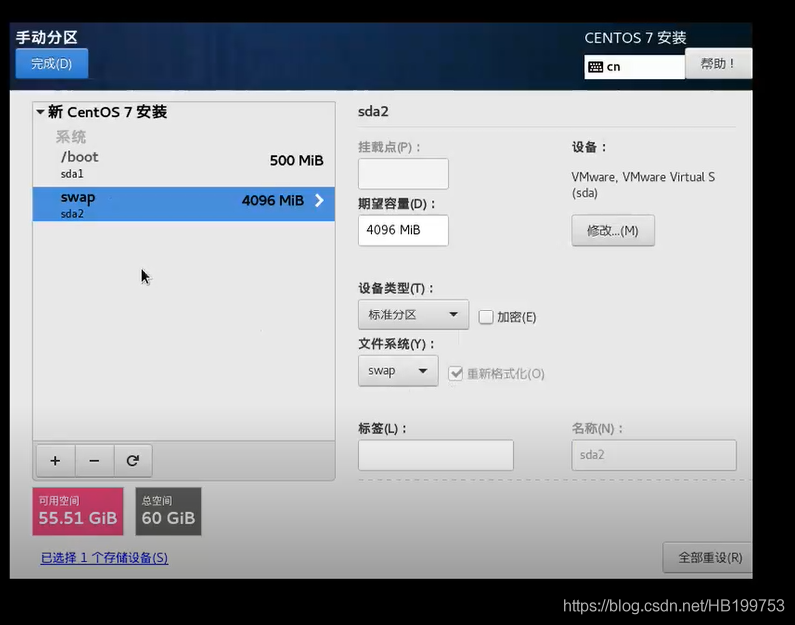
Task: Click the 系统 section label
Action: pos(71,137)
